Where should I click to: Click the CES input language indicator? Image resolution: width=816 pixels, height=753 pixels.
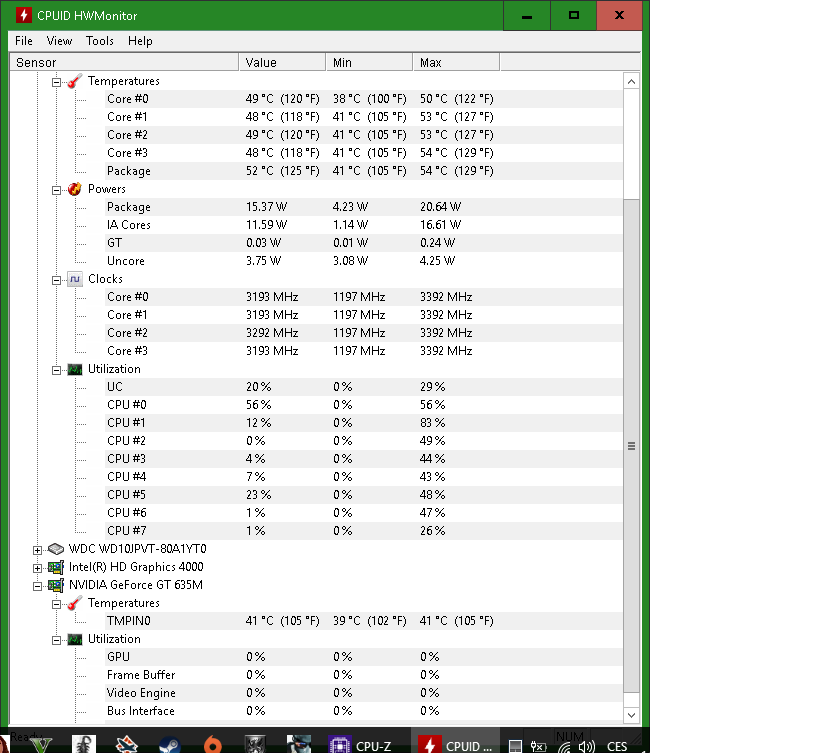tap(617, 747)
